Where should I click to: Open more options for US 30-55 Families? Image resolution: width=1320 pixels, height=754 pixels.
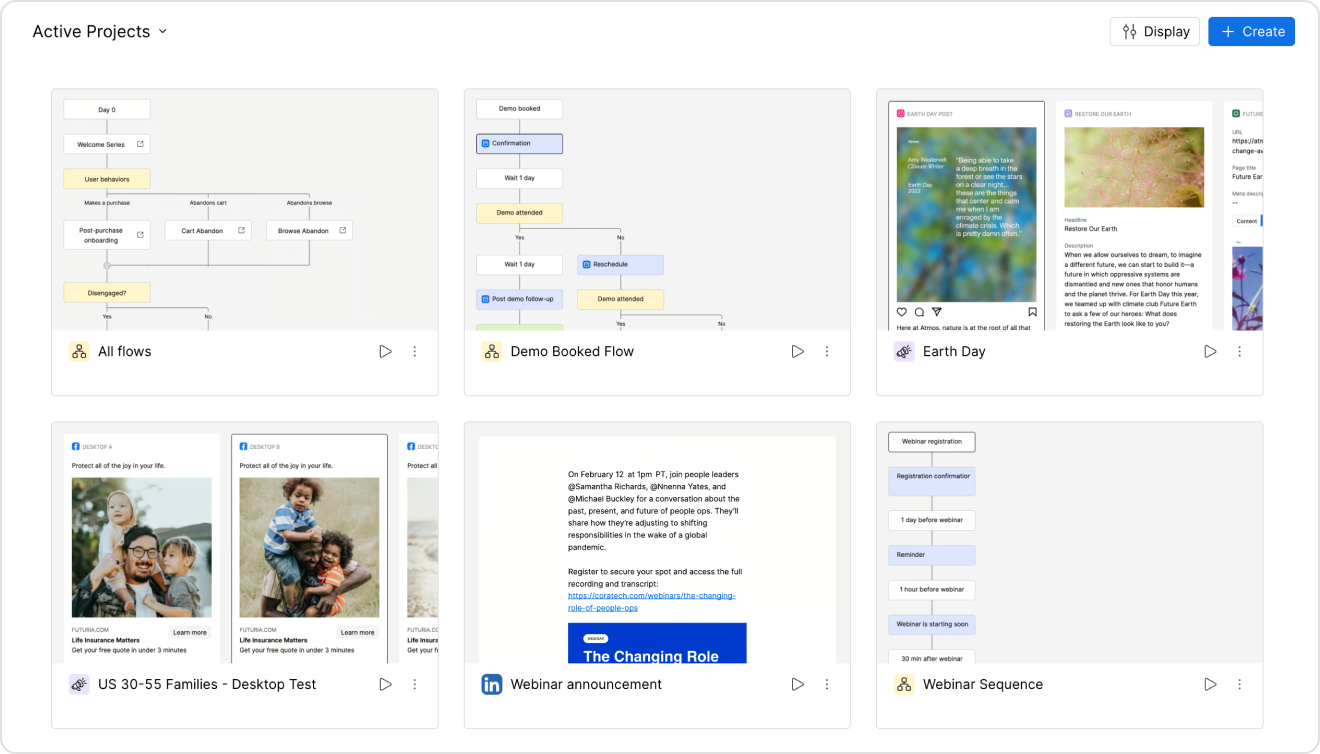(415, 684)
